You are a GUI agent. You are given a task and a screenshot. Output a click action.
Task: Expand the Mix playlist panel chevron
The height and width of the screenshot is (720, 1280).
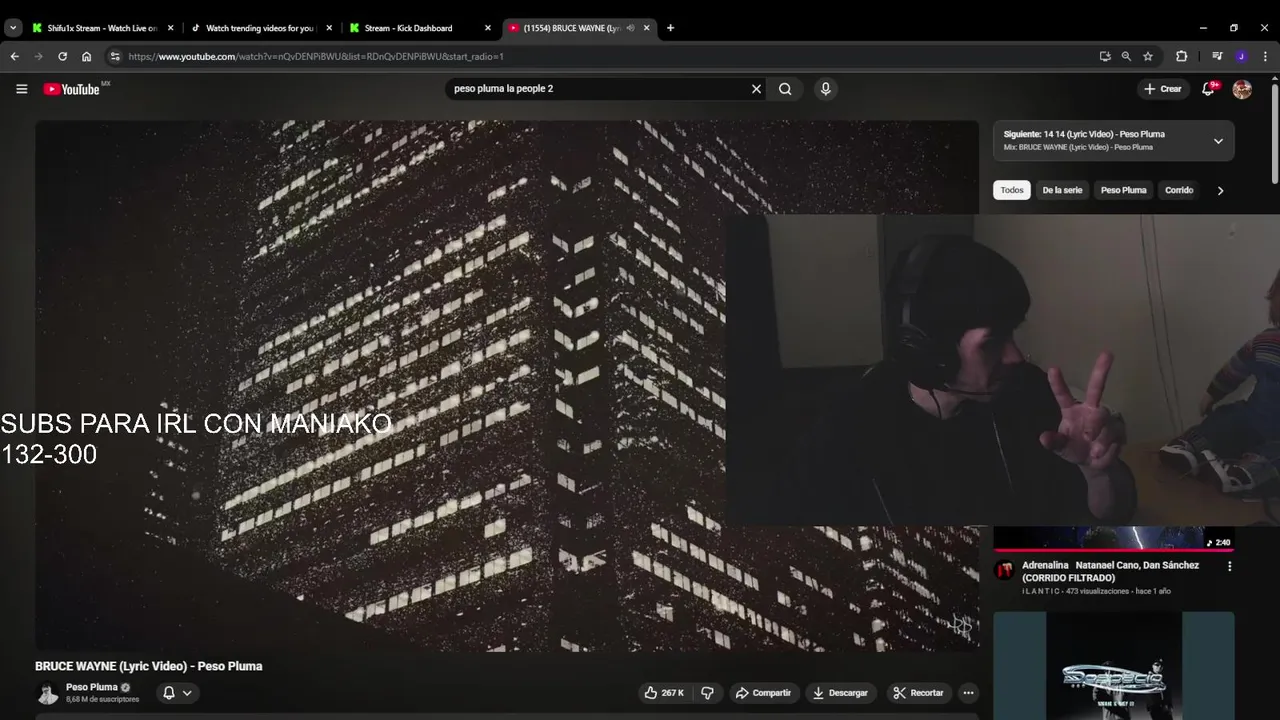pyautogui.click(x=1218, y=141)
